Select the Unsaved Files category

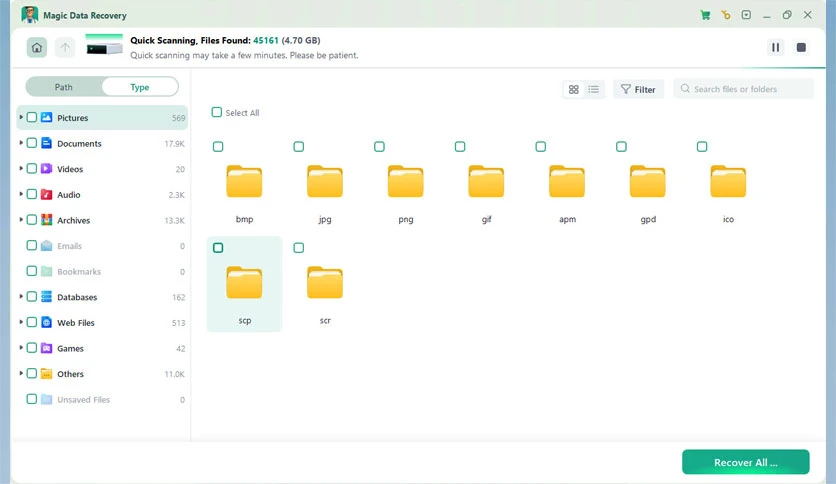pyautogui.click(x=102, y=399)
